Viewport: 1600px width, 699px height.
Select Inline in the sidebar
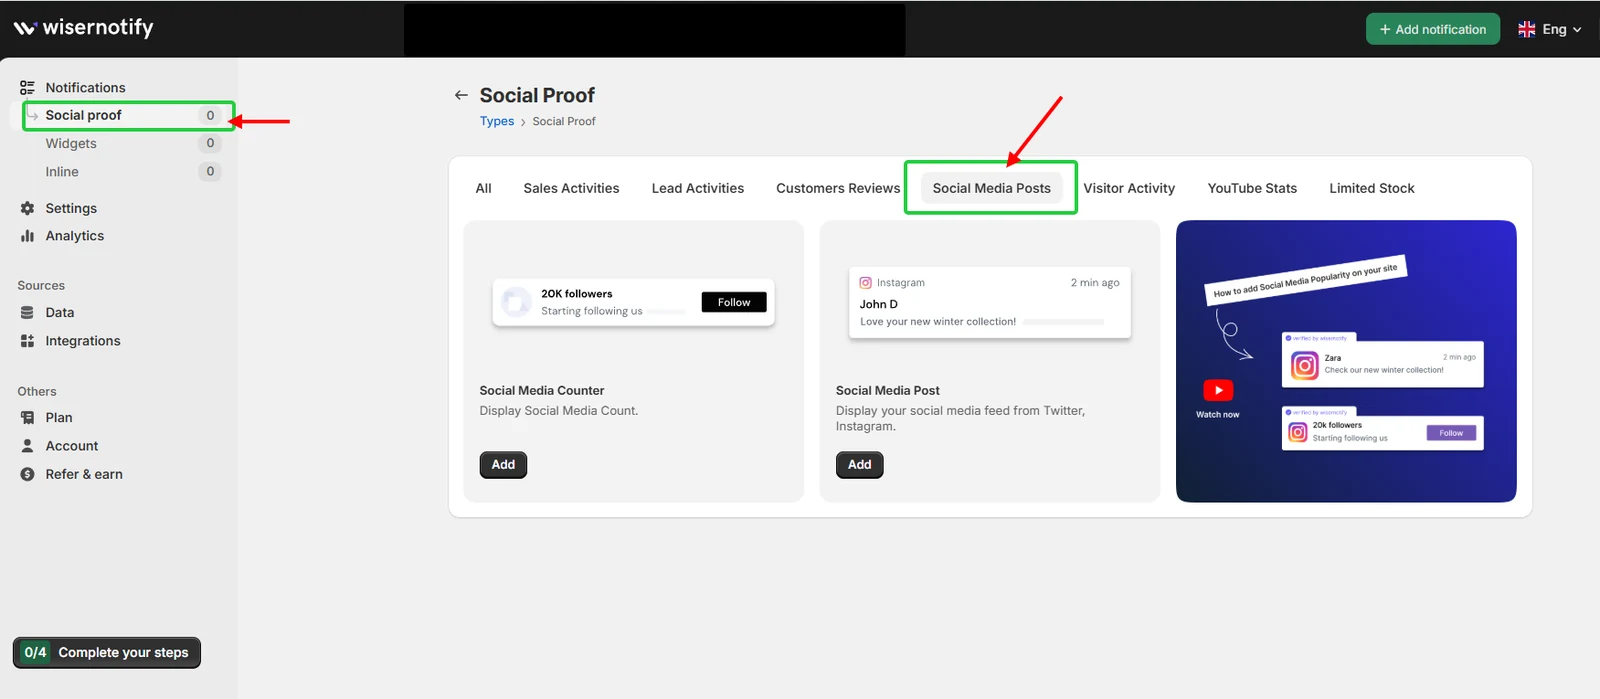(x=62, y=172)
